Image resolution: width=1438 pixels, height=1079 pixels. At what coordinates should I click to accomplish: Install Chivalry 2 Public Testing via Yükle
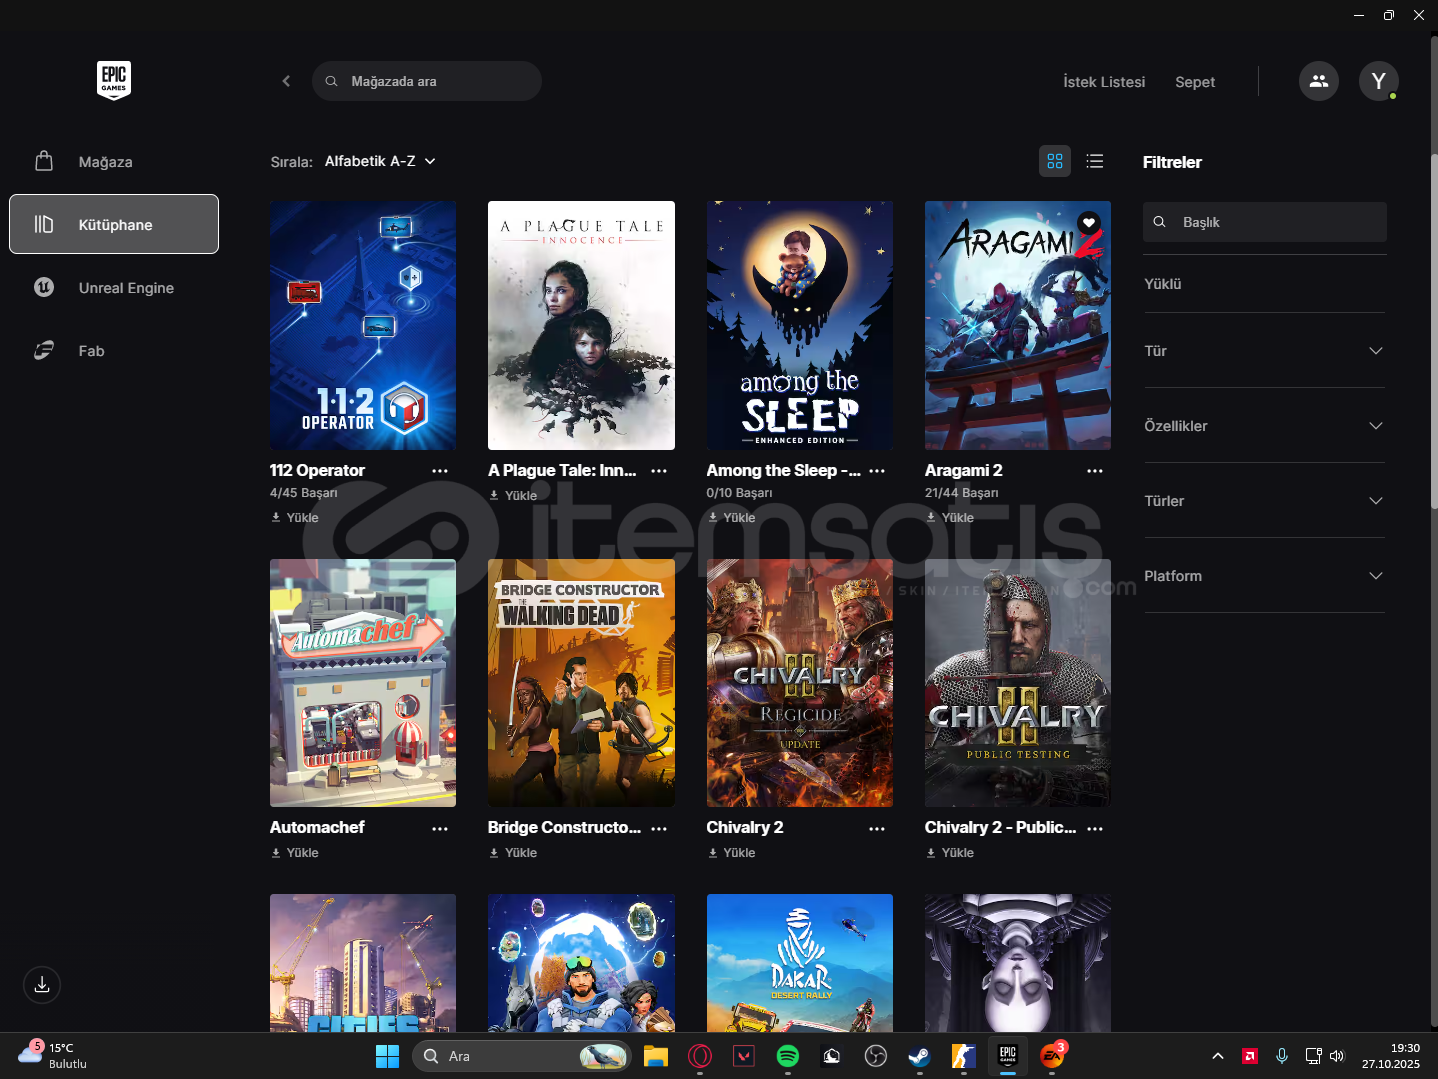950,853
